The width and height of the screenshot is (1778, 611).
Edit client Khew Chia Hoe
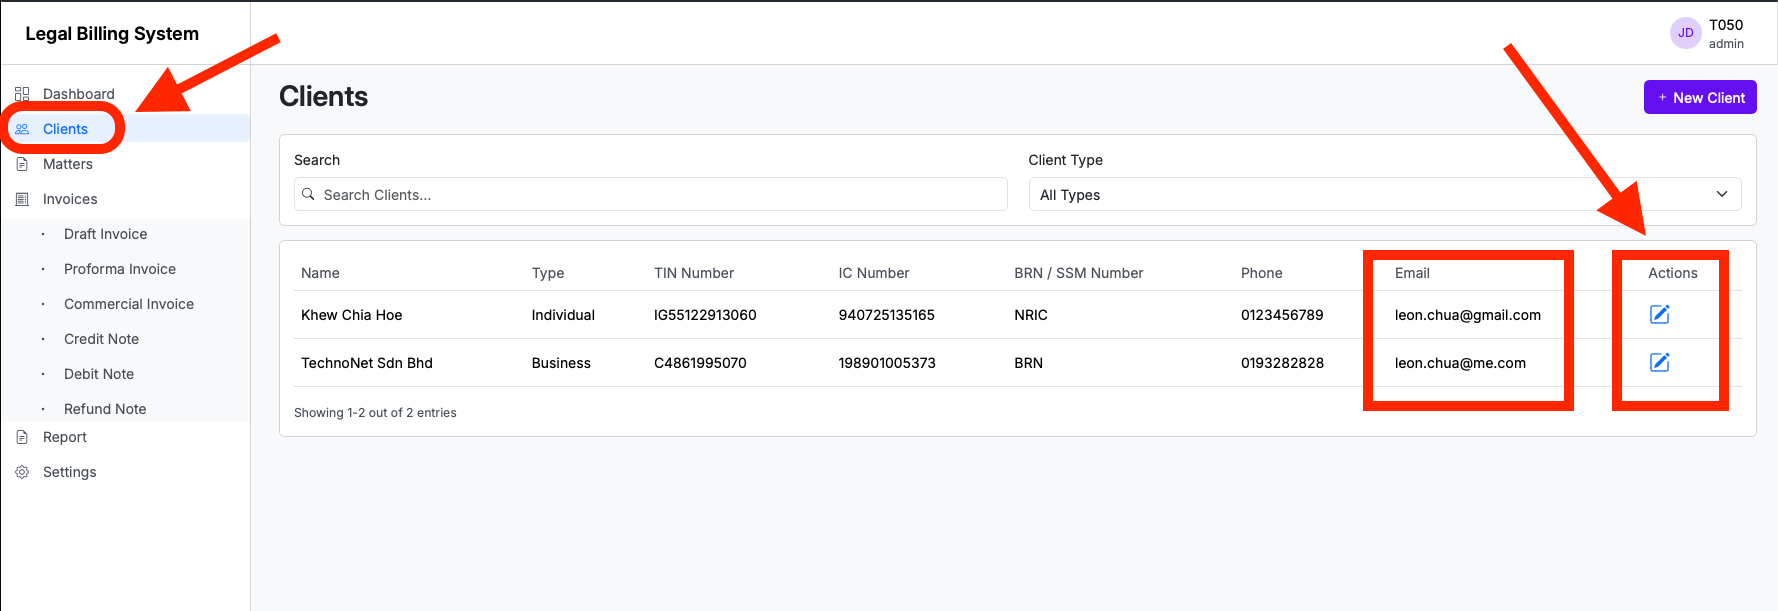point(1659,314)
